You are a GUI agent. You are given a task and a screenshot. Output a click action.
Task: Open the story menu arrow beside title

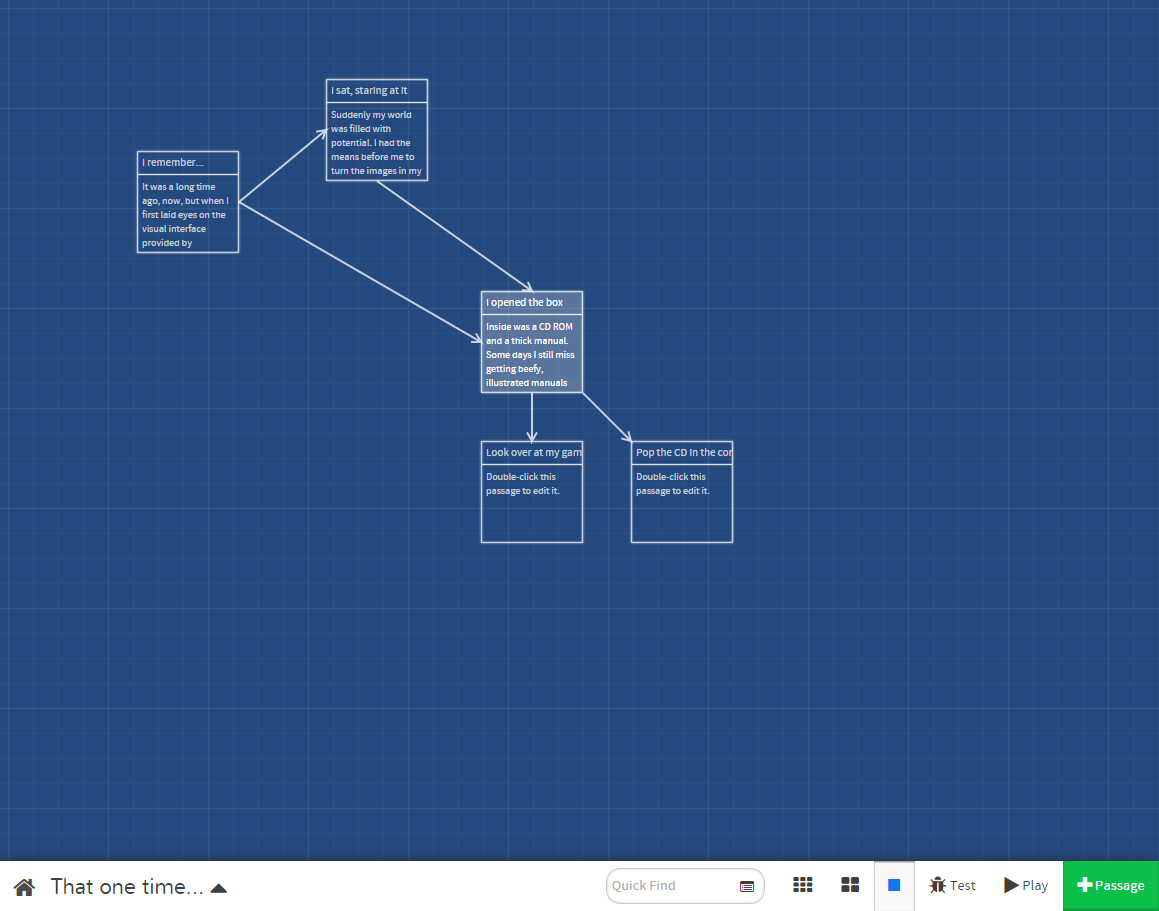(219, 888)
